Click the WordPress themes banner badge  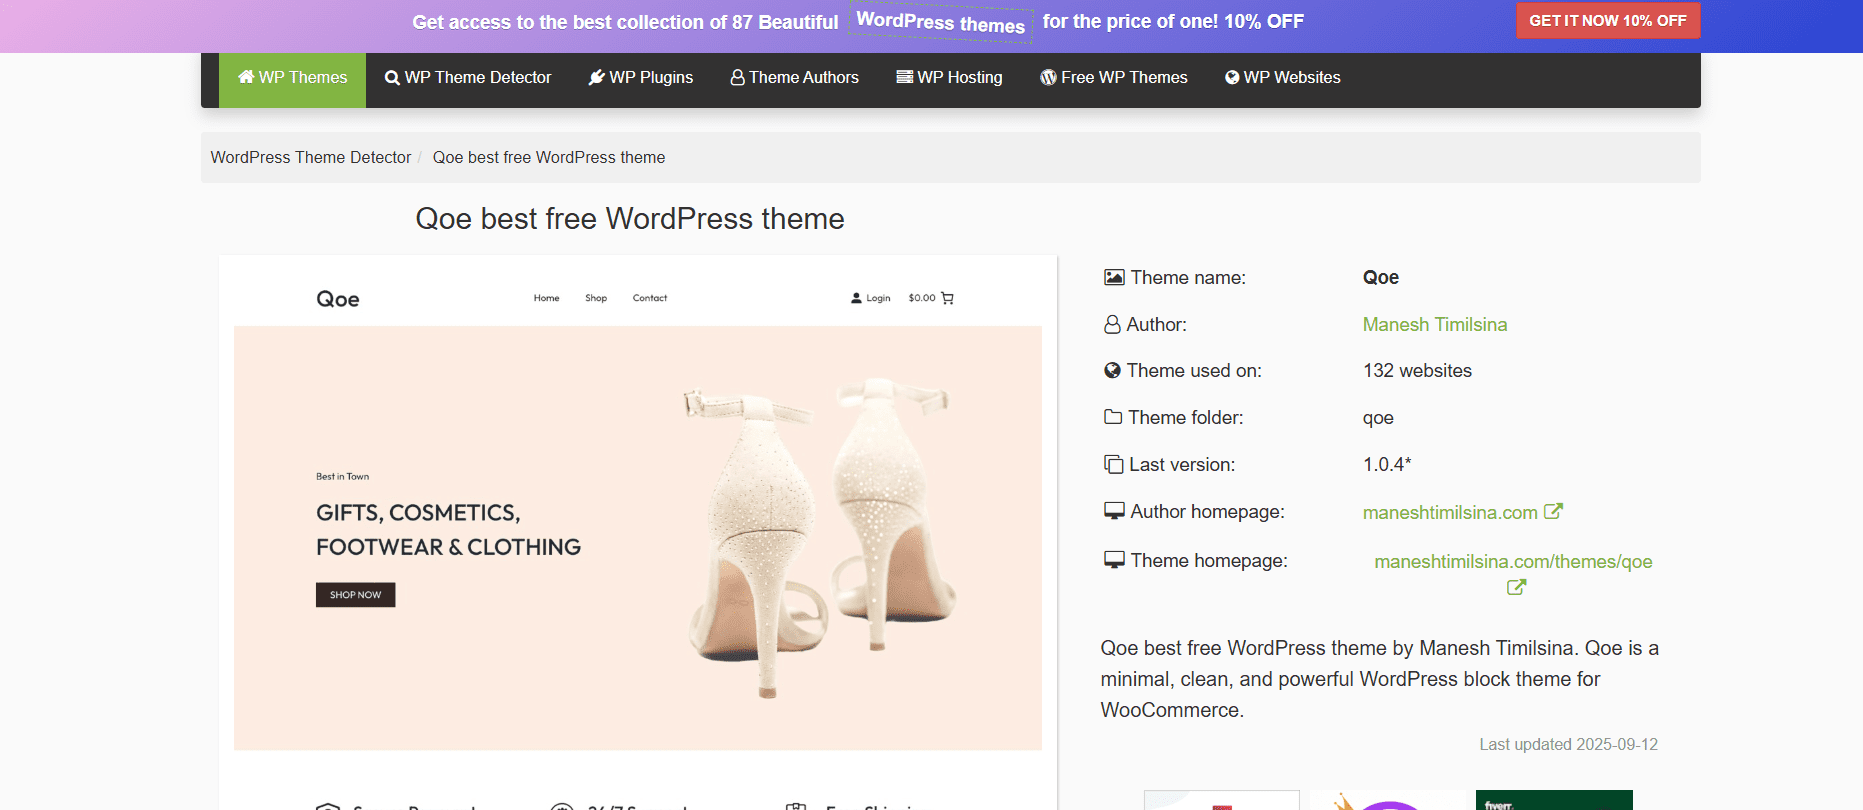[x=941, y=22]
